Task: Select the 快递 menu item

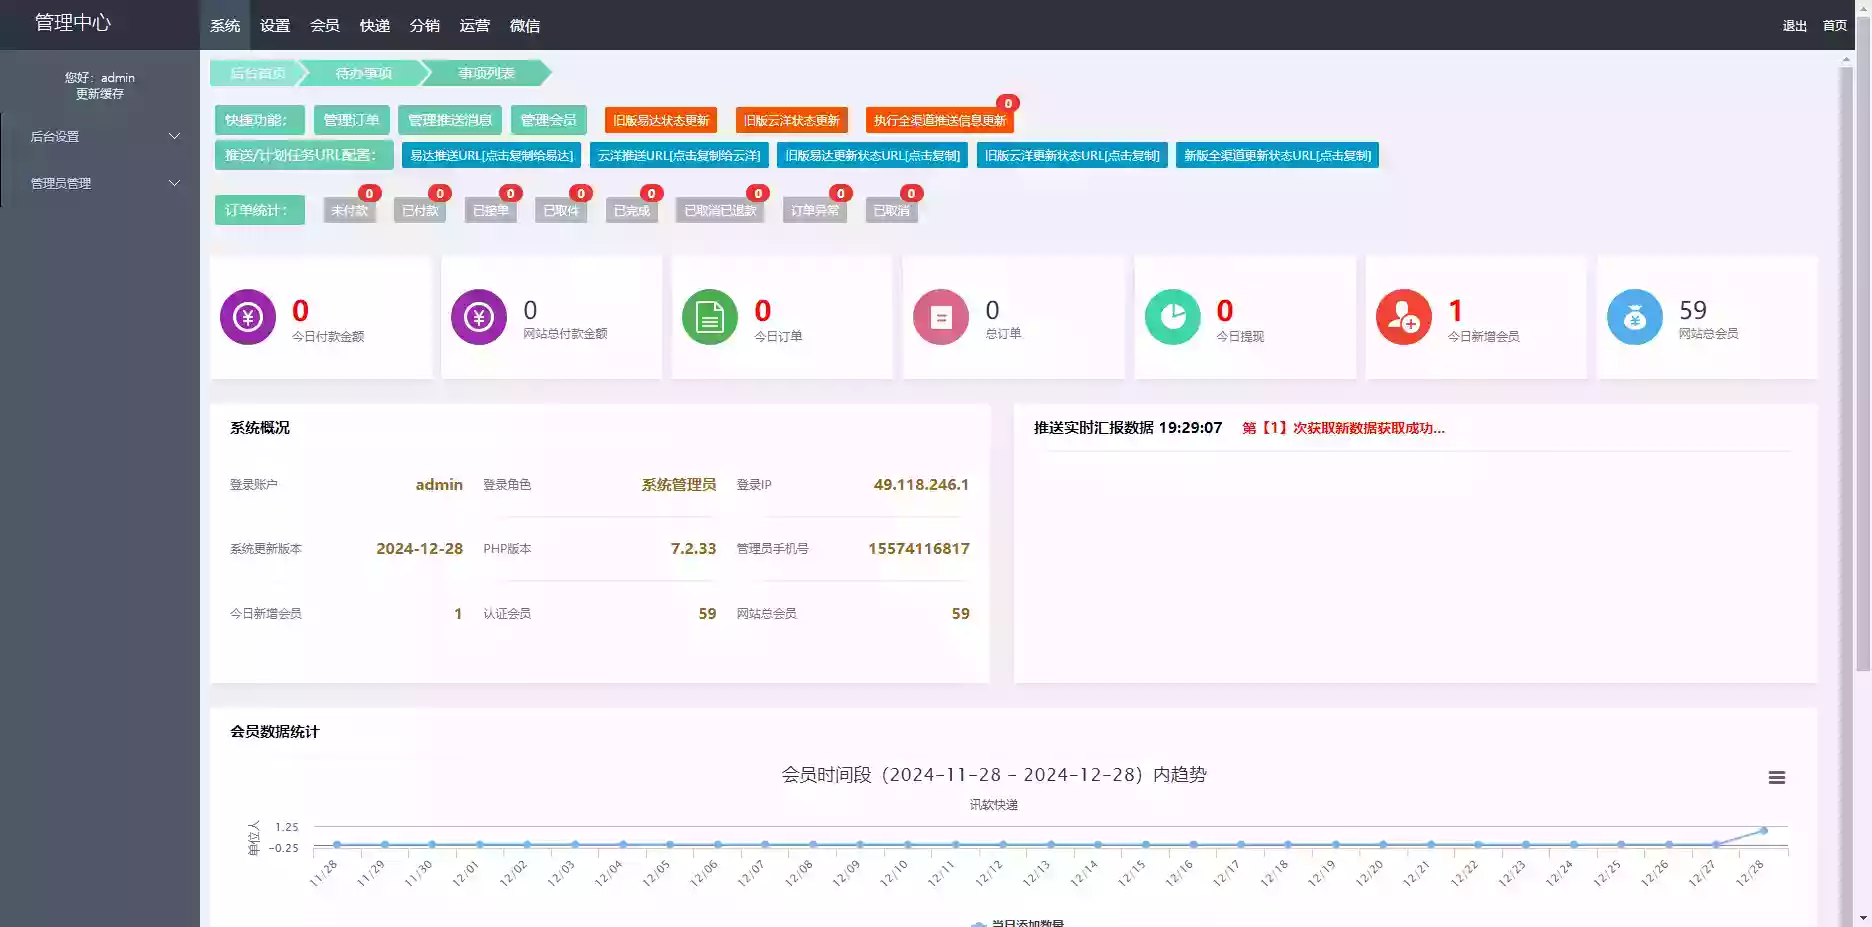Action: pos(375,25)
